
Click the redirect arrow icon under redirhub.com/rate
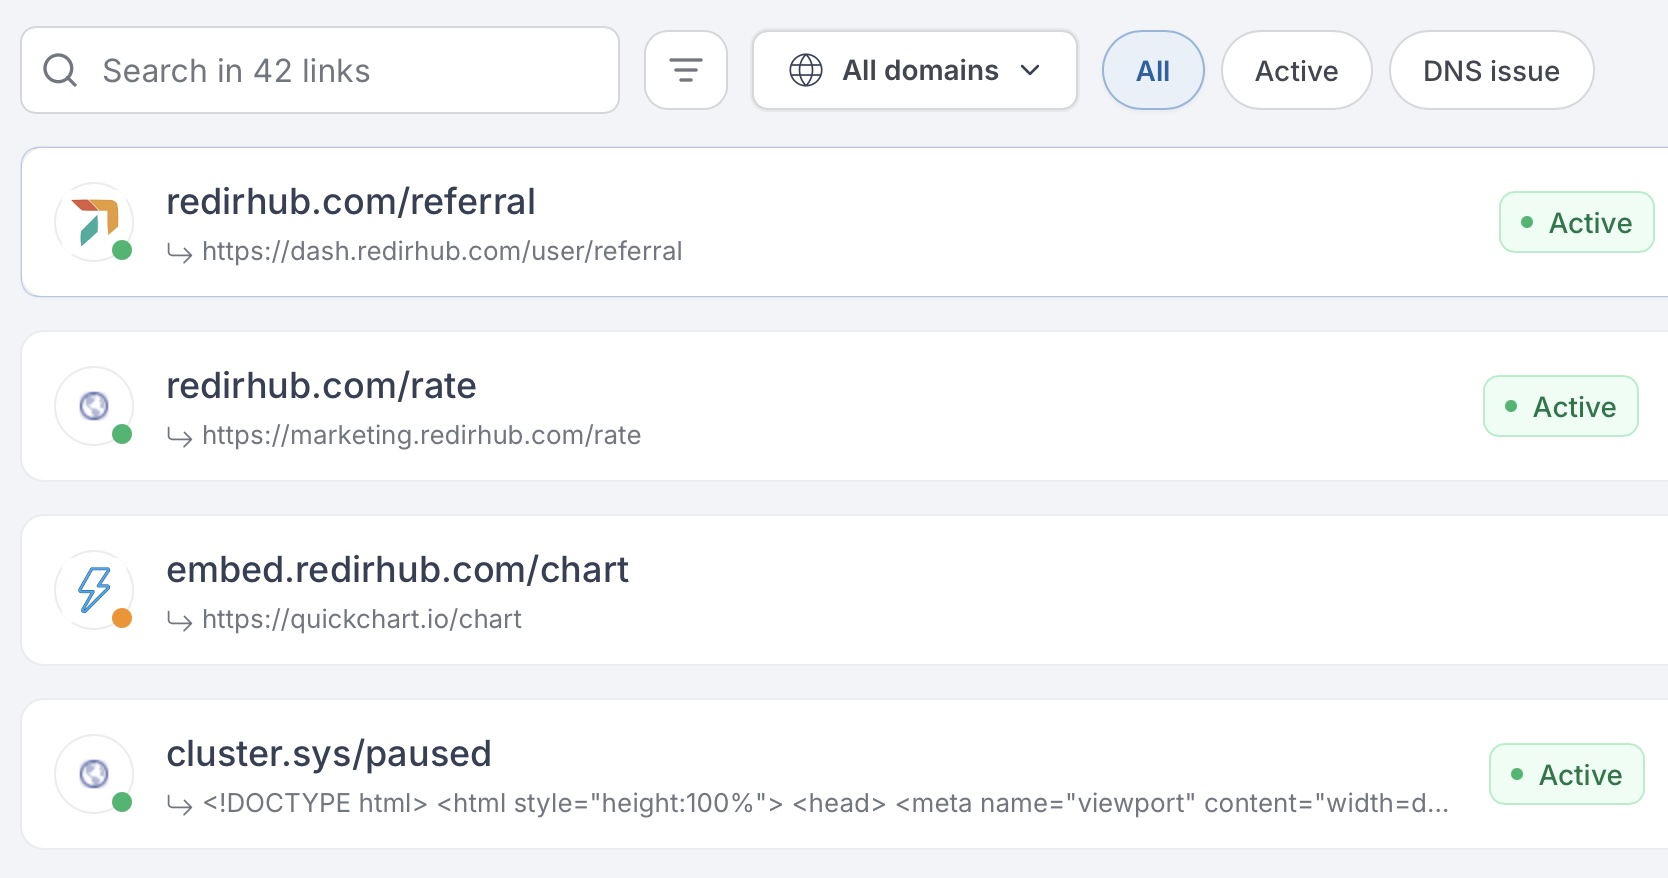tap(180, 436)
